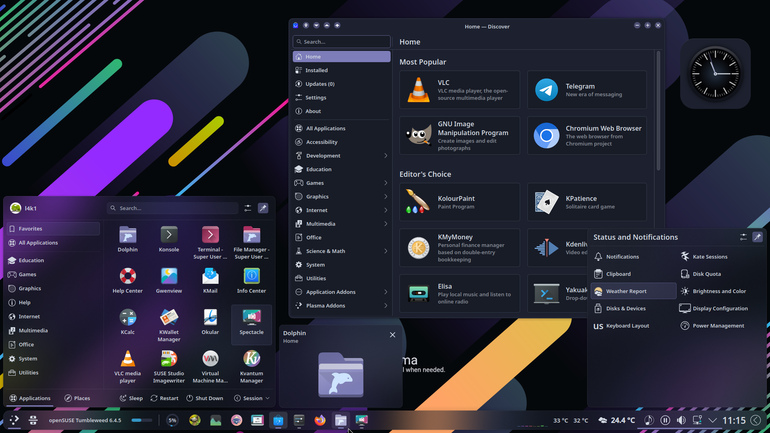Open Weather Report in Status panel
Viewport: 770px width, 433px height.
[x=633, y=291]
